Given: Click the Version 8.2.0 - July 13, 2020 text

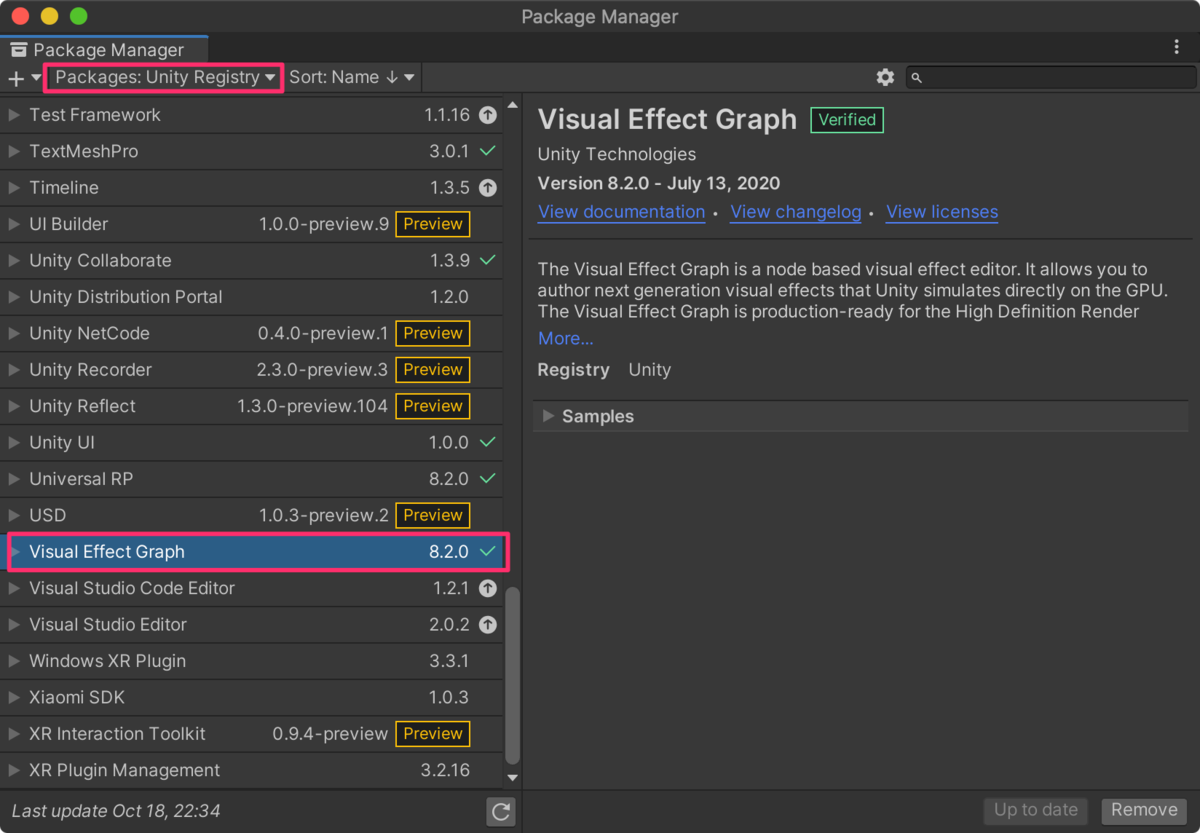Looking at the screenshot, I should [659, 183].
